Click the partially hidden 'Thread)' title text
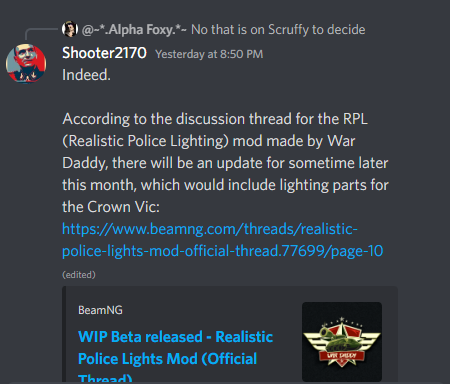This screenshot has height=384, width=450. [x=105, y=378]
